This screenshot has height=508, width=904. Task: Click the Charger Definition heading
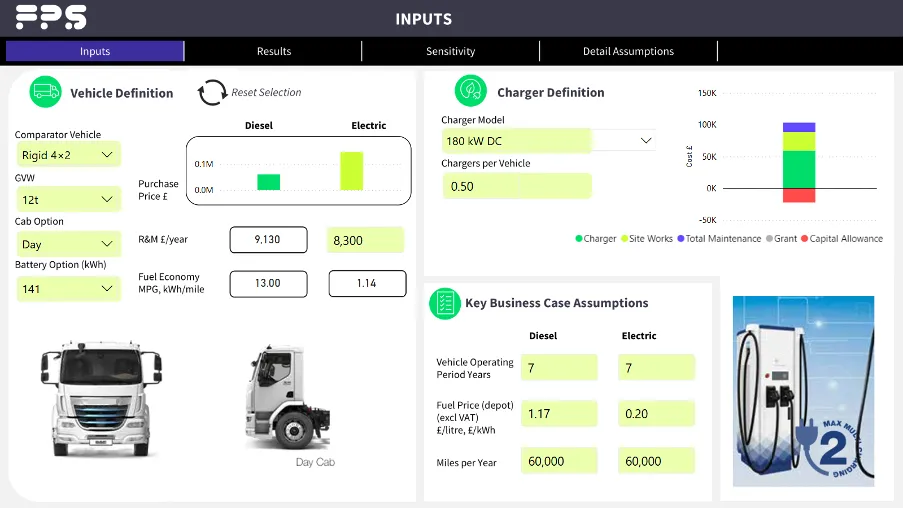point(551,93)
